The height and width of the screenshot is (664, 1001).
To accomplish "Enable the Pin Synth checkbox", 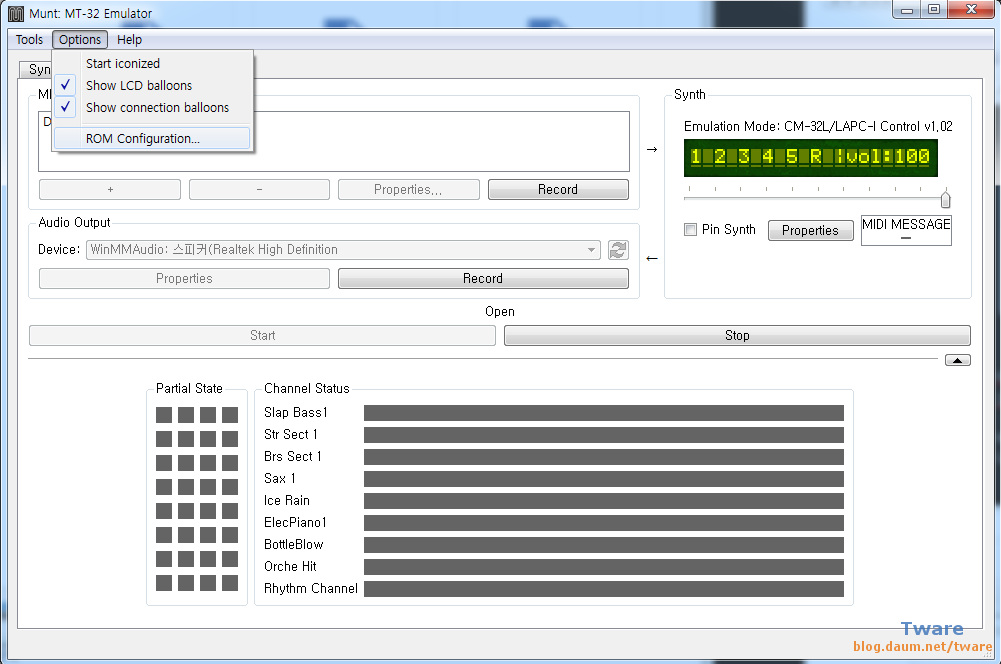I will pyautogui.click(x=690, y=229).
